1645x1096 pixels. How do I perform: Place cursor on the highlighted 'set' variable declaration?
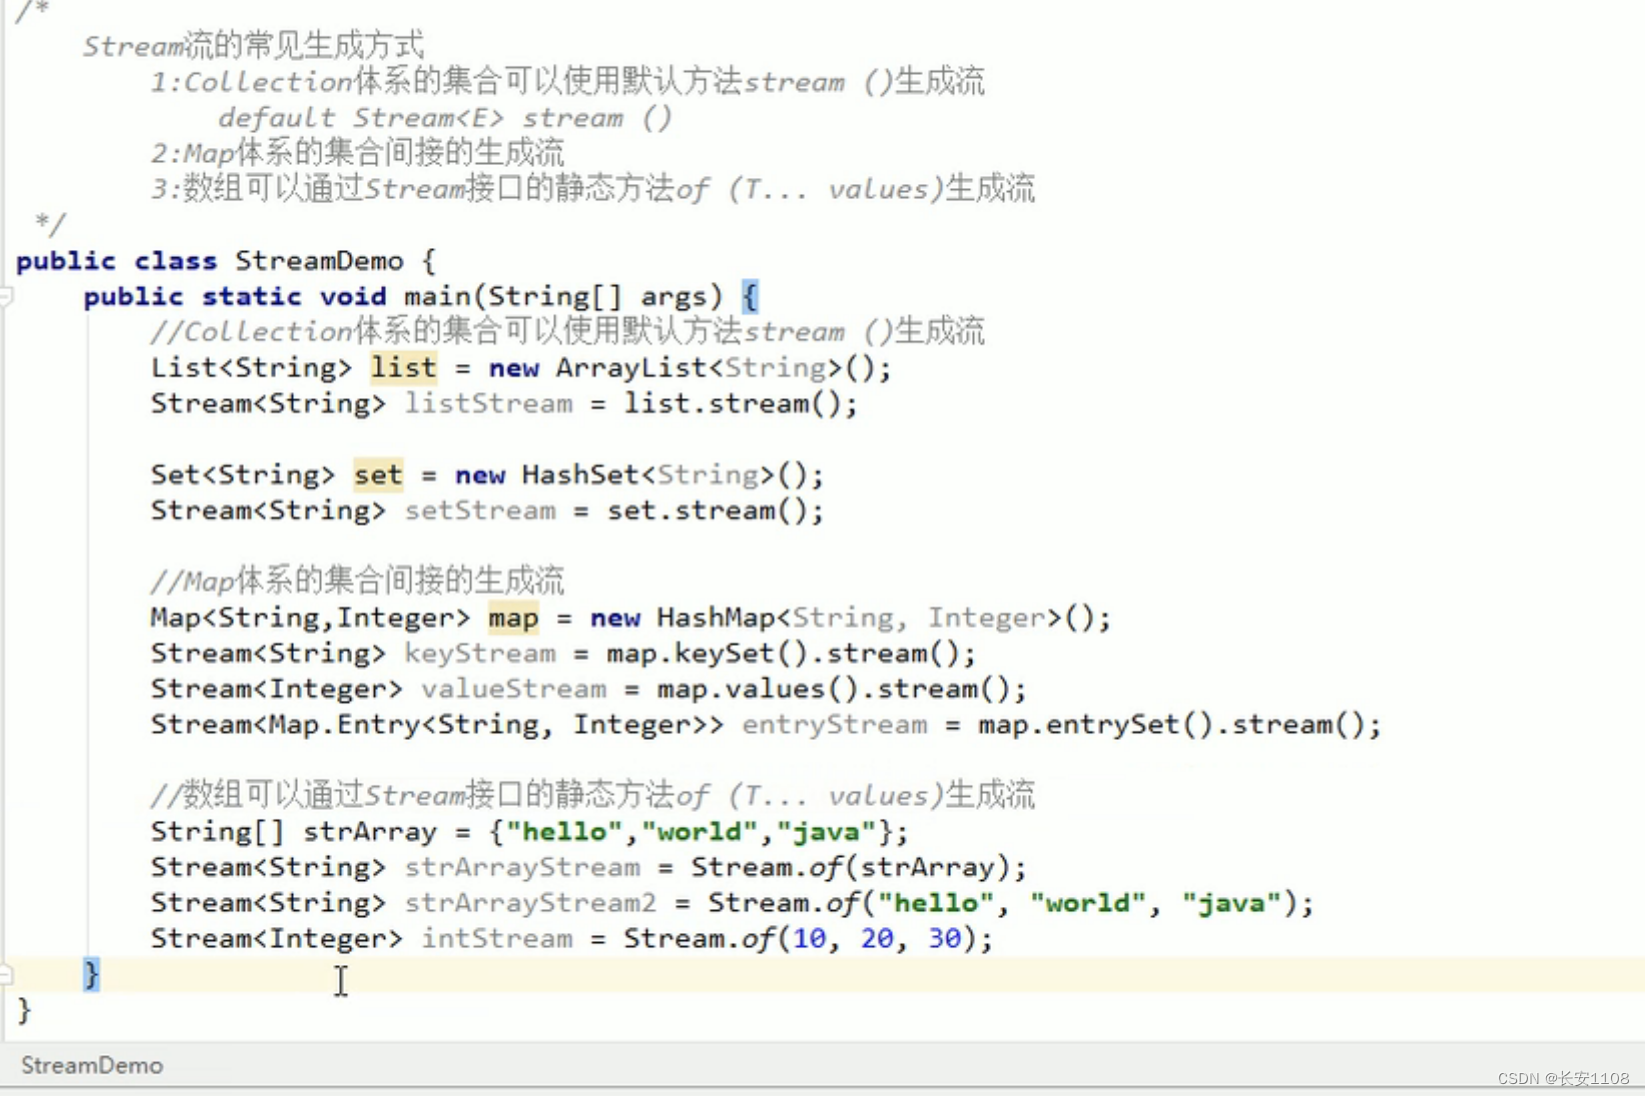click(x=378, y=475)
